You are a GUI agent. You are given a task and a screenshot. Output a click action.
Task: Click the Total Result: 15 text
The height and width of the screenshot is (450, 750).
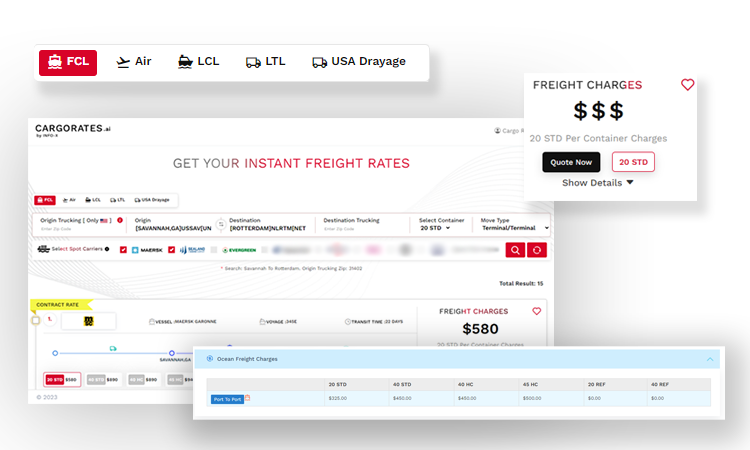[x=521, y=284]
